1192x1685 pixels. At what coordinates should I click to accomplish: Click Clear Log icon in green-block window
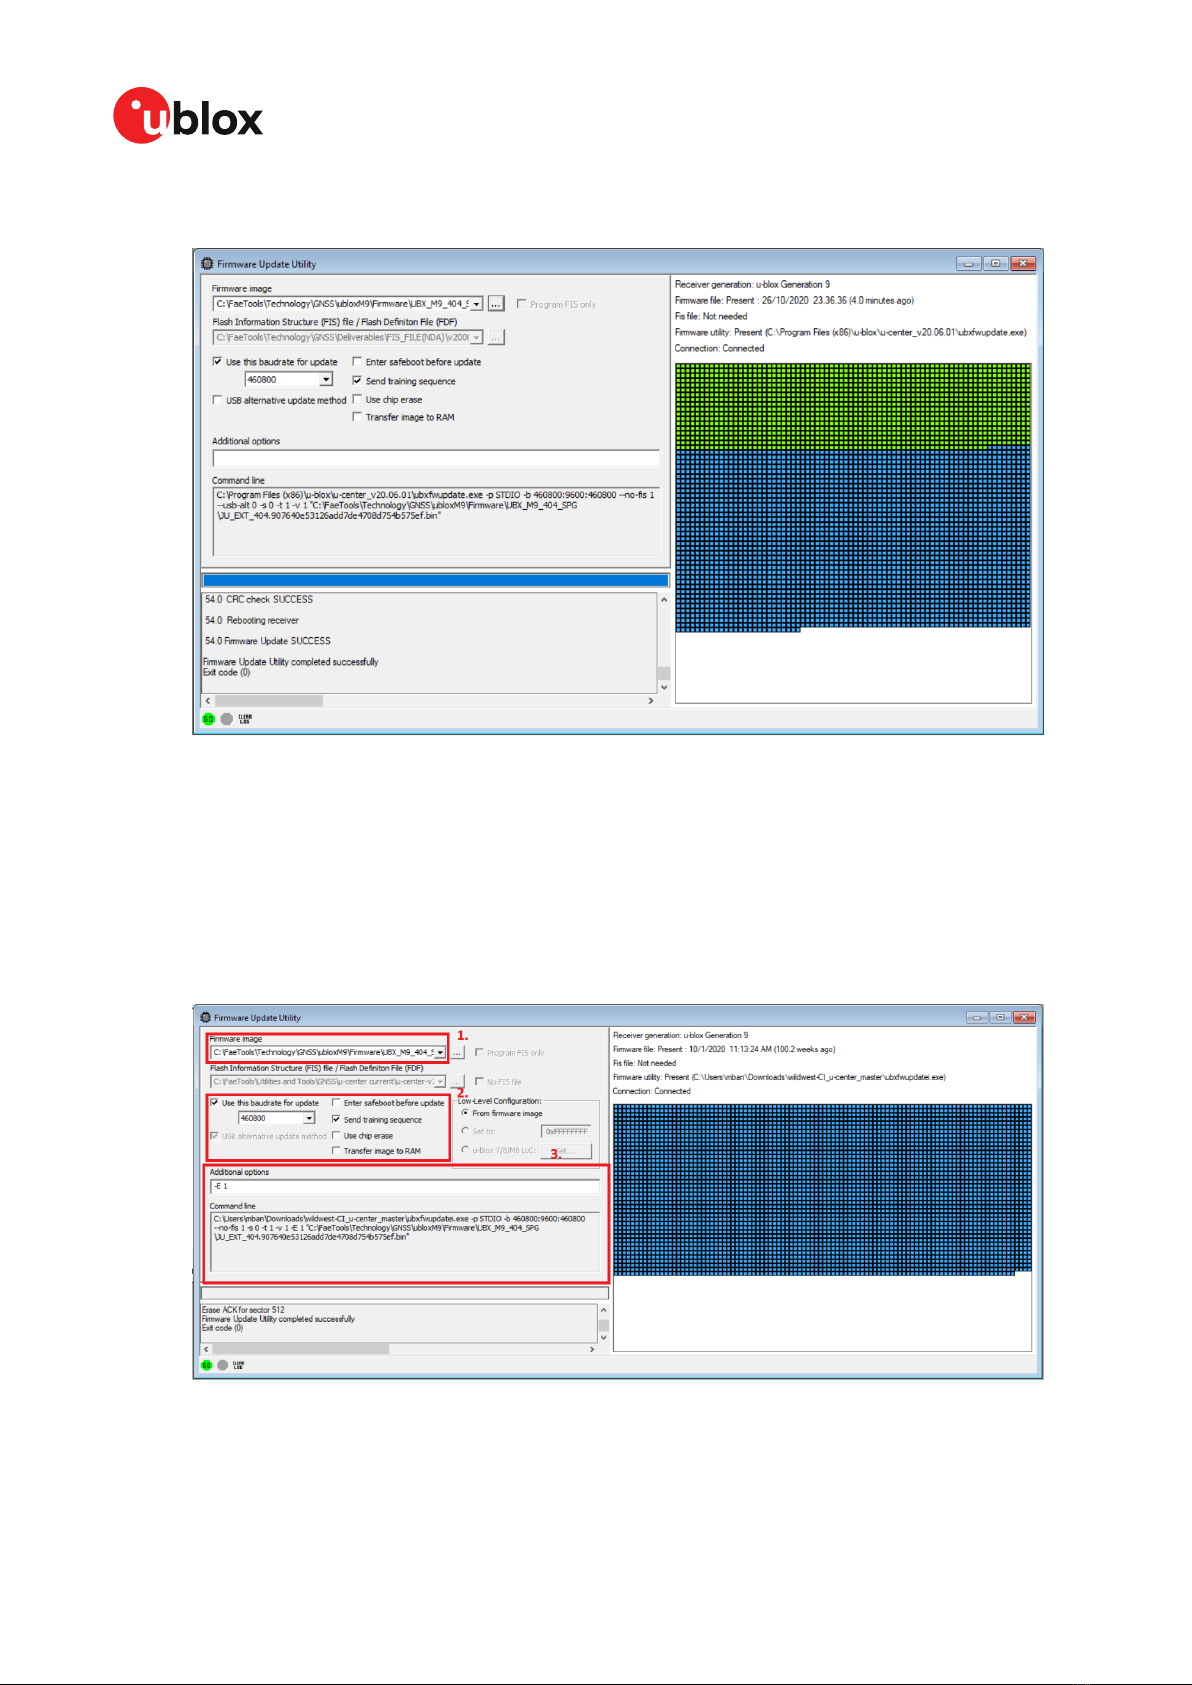[x=245, y=719]
